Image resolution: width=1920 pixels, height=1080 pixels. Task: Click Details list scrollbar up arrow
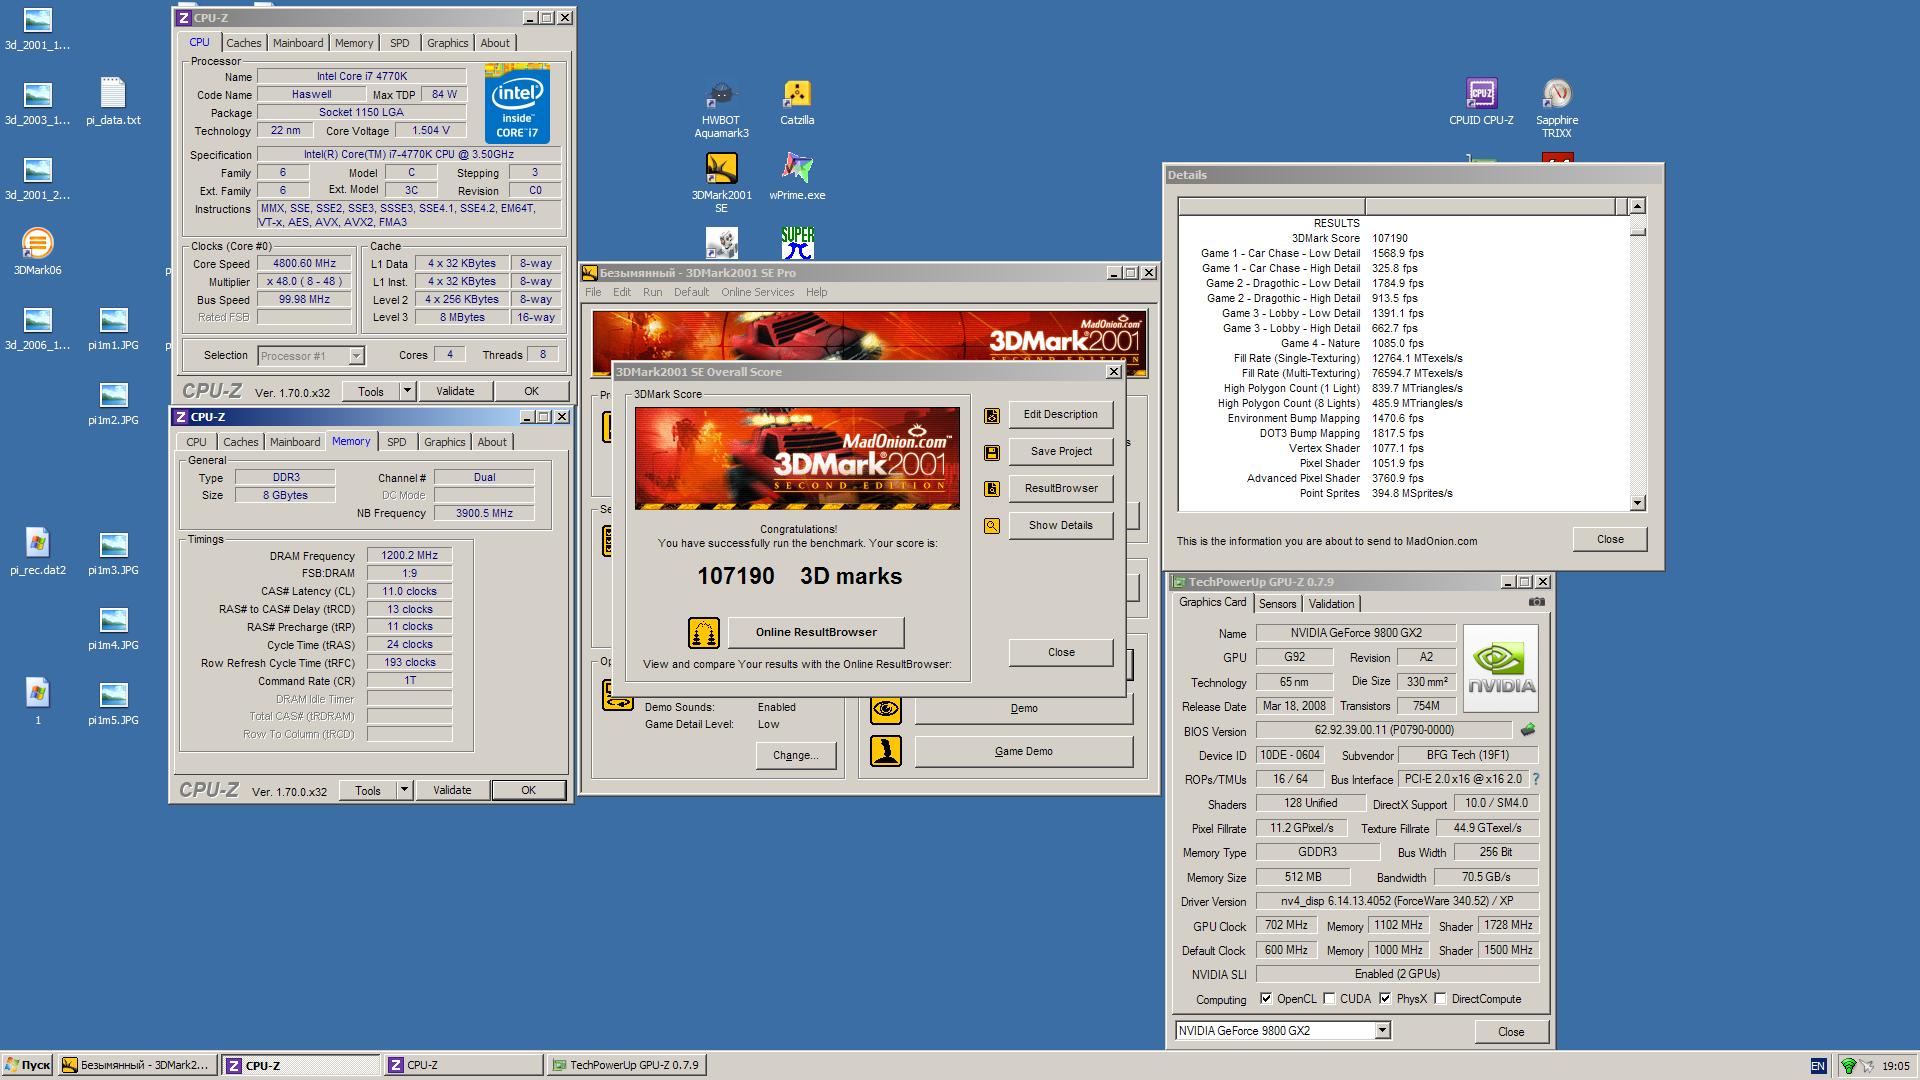pyautogui.click(x=1637, y=206)
